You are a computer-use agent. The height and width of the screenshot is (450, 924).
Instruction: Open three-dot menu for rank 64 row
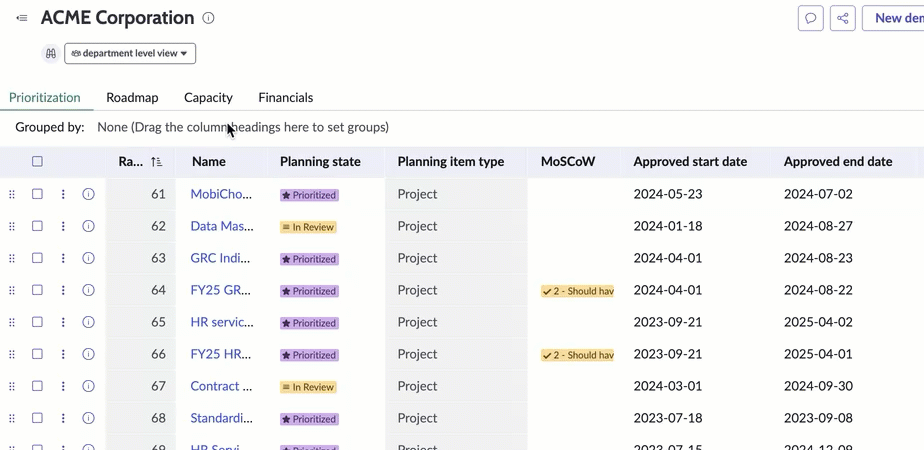pyautogui.click(x=63, y=290)
